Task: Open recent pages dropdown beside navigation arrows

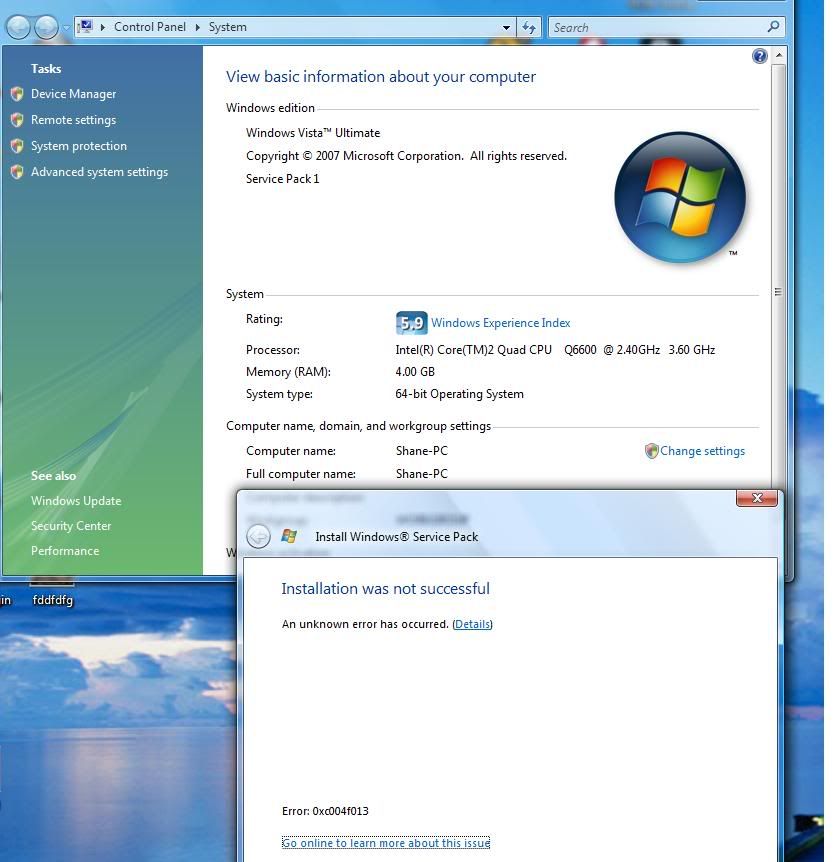Action: pyautogui.click(x=66, y=27)
